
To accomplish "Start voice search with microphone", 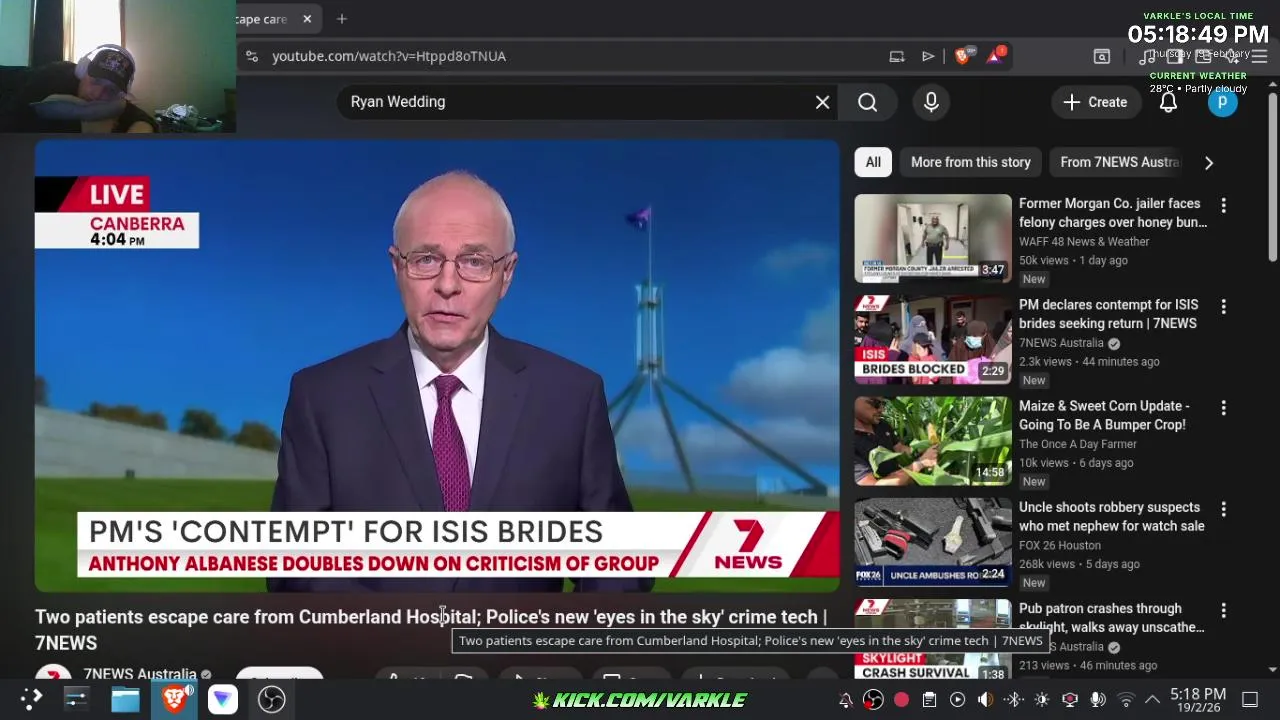I will click(931, 102).
